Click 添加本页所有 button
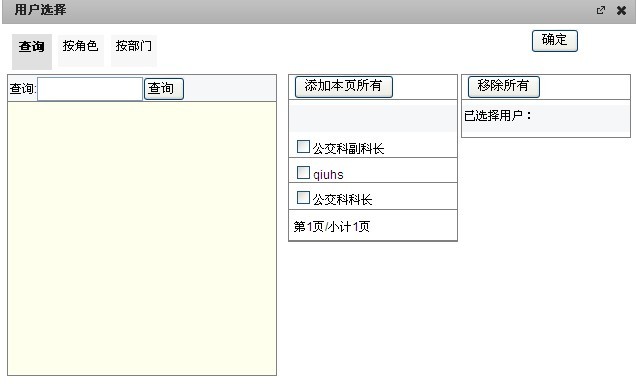This screenshot has width=637, height=384. coord(344,87)
